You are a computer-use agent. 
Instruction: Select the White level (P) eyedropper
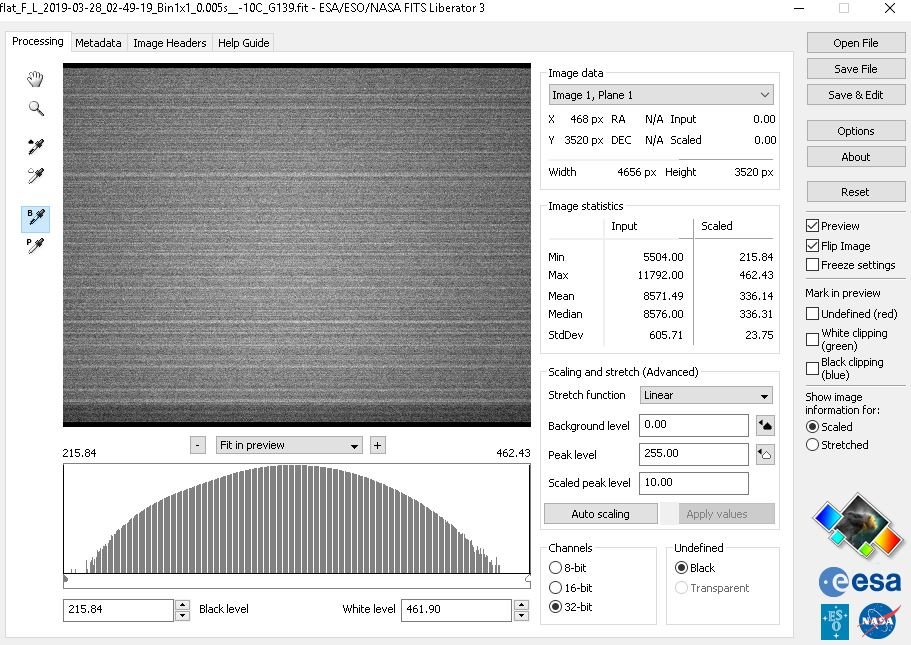pyautogui.click(x=35, y=245)
